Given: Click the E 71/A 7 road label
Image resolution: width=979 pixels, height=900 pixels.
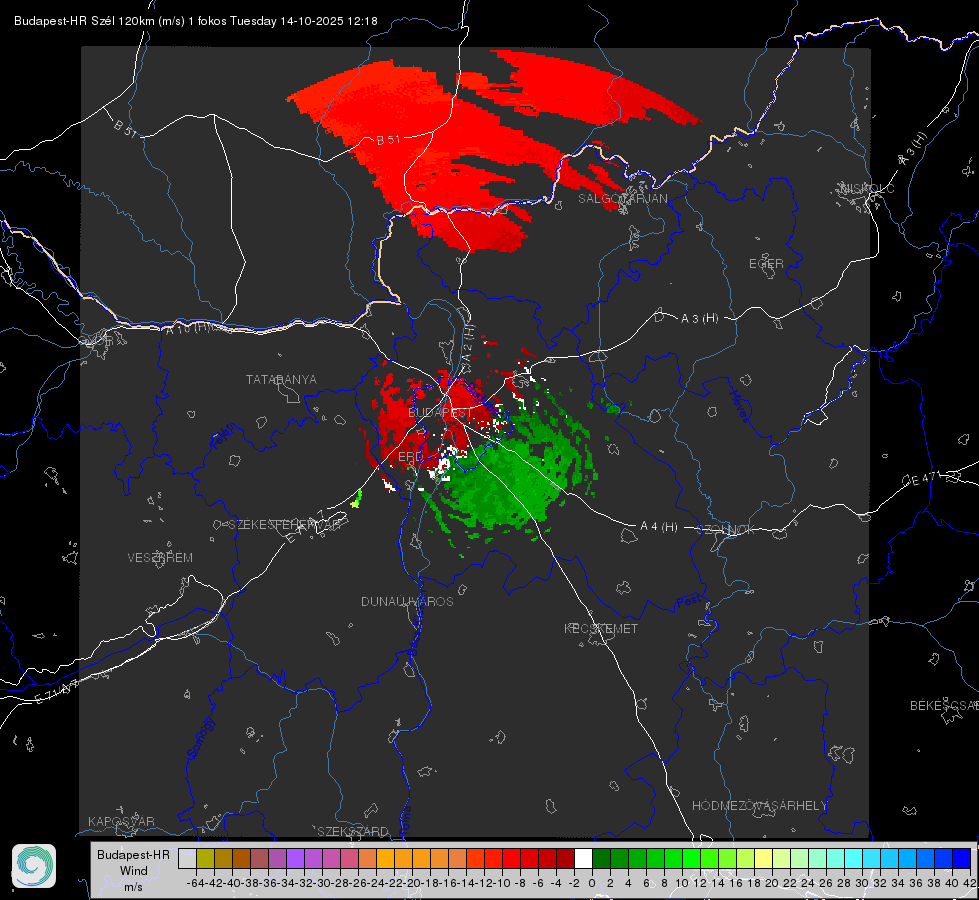Looking at the screenshot, I should point(57,691).
